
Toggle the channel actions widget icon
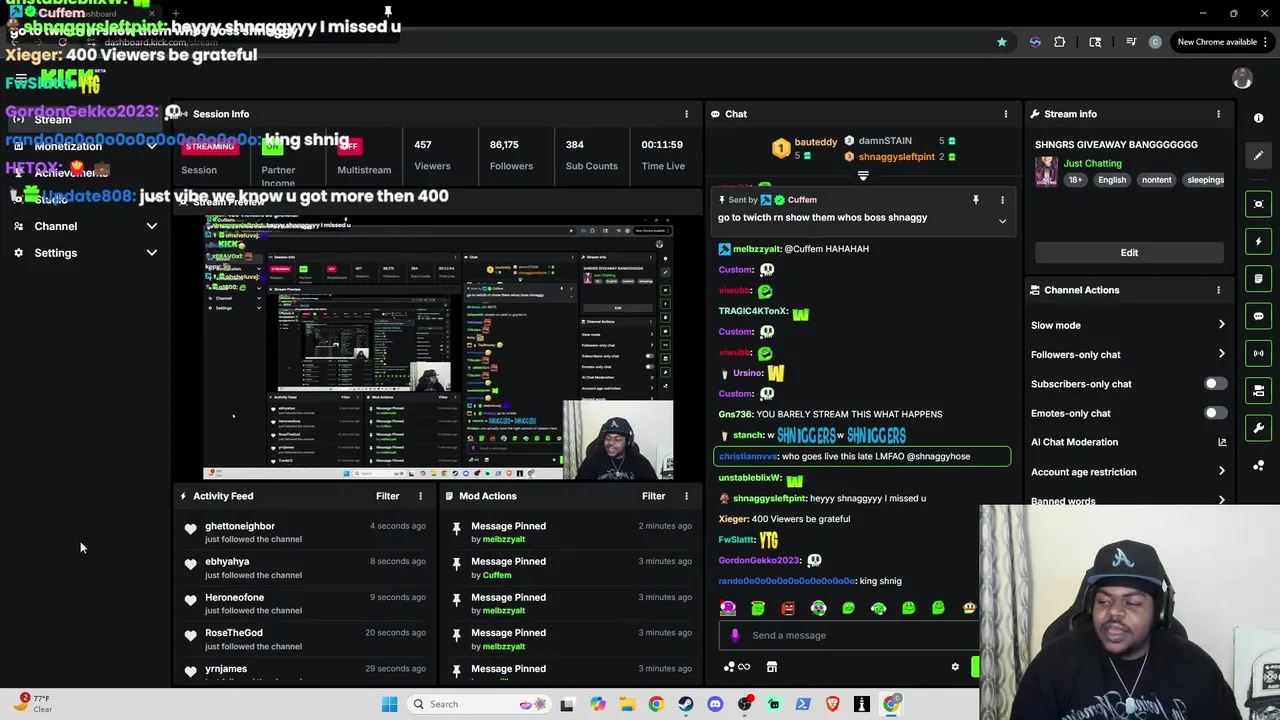(x=1258, y=391)
